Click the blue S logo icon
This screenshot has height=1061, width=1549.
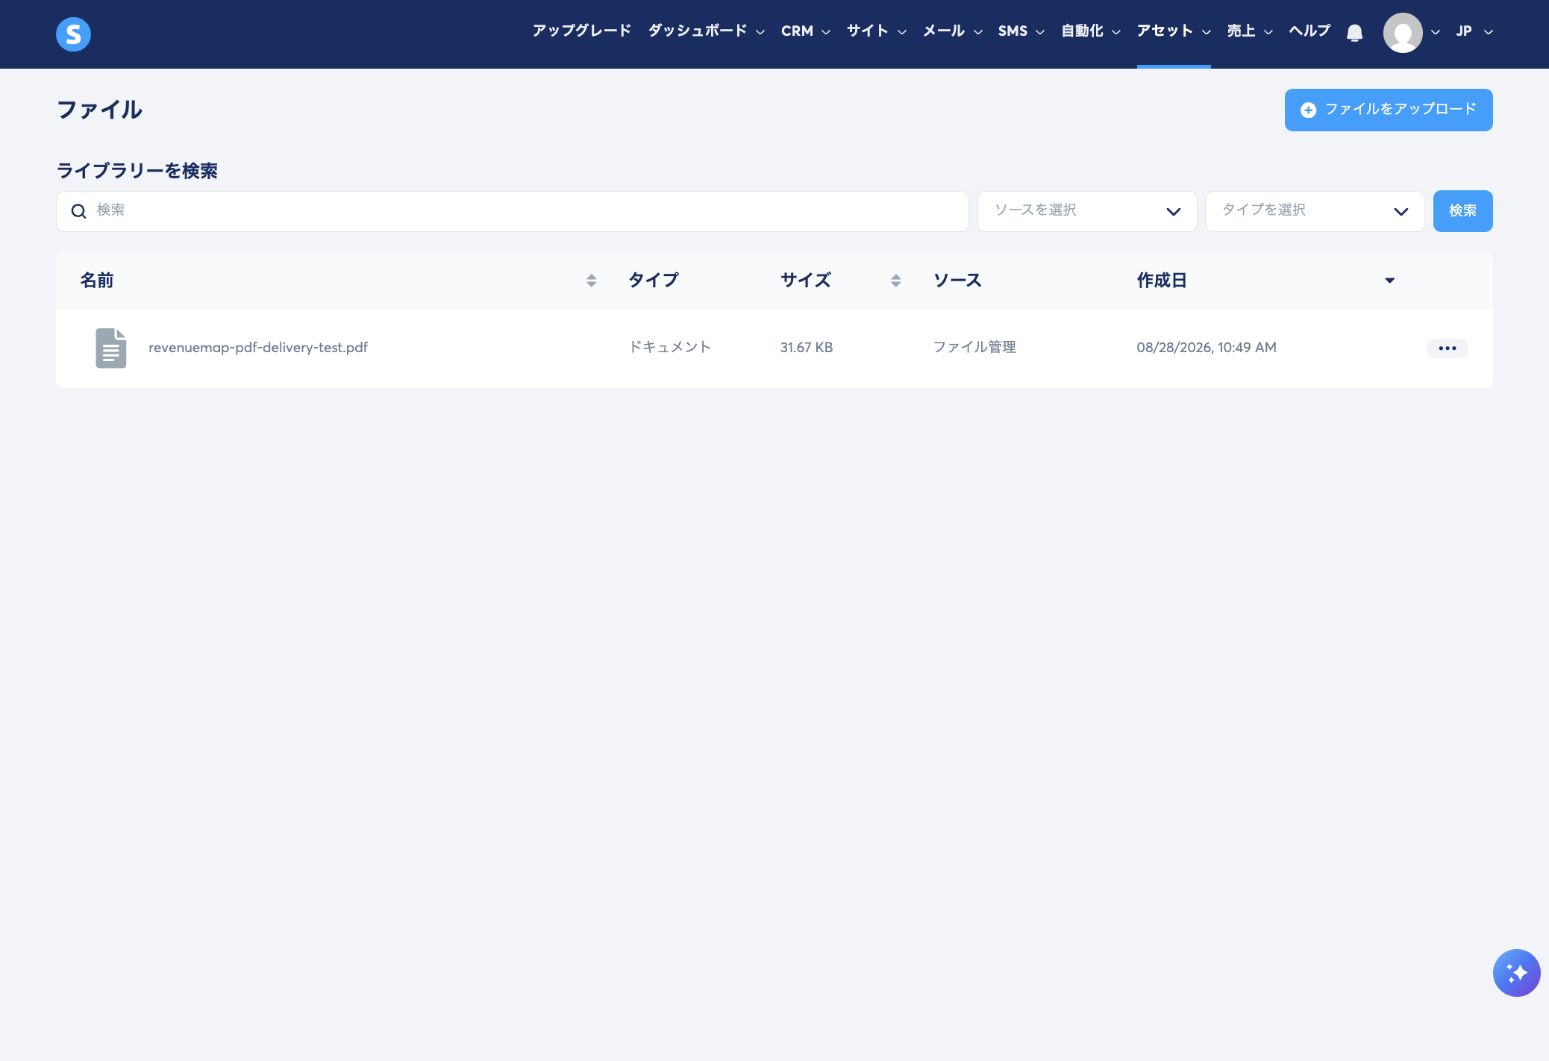(73, 34)
